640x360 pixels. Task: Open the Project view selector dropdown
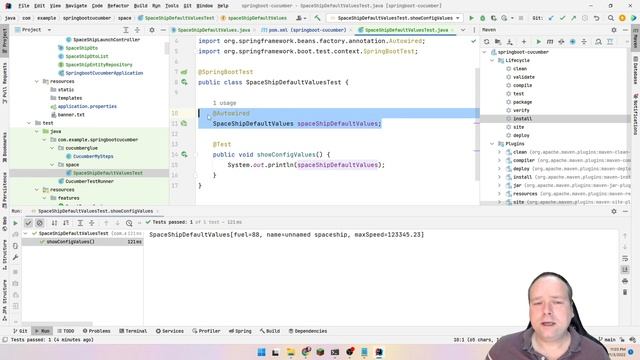pos(49,30)
